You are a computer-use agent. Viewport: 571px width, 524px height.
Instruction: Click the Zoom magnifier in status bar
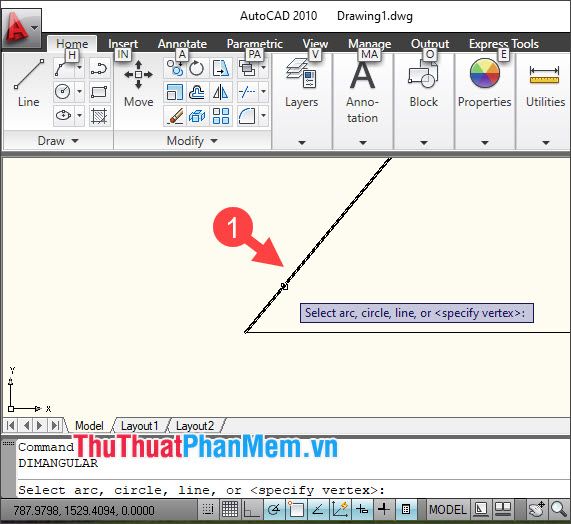(x=559, y=509)
